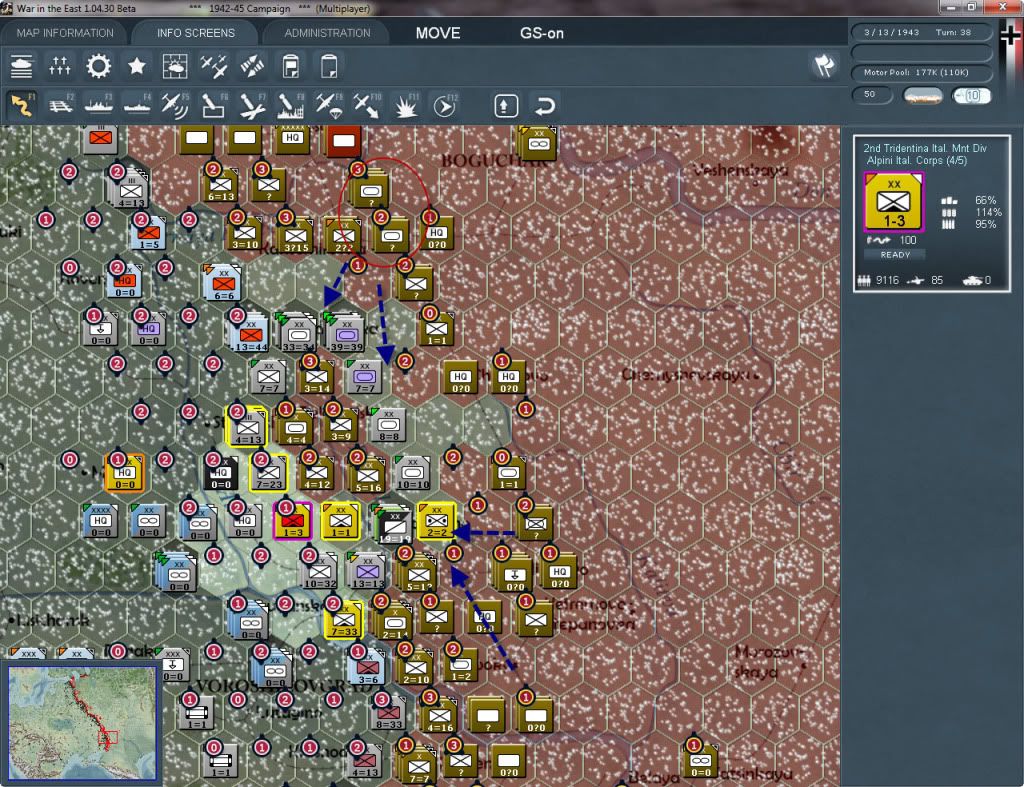Click the snow level 10 indicator
The height and width of the screenshot is (787, 1024).
971,96
